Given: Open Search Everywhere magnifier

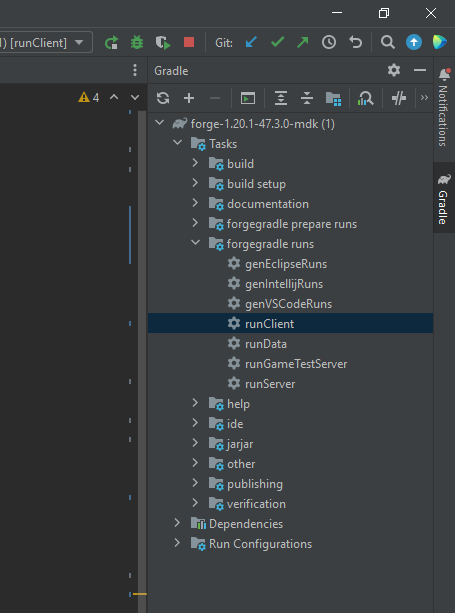Looking at the screenshot, I should point(387,42).
